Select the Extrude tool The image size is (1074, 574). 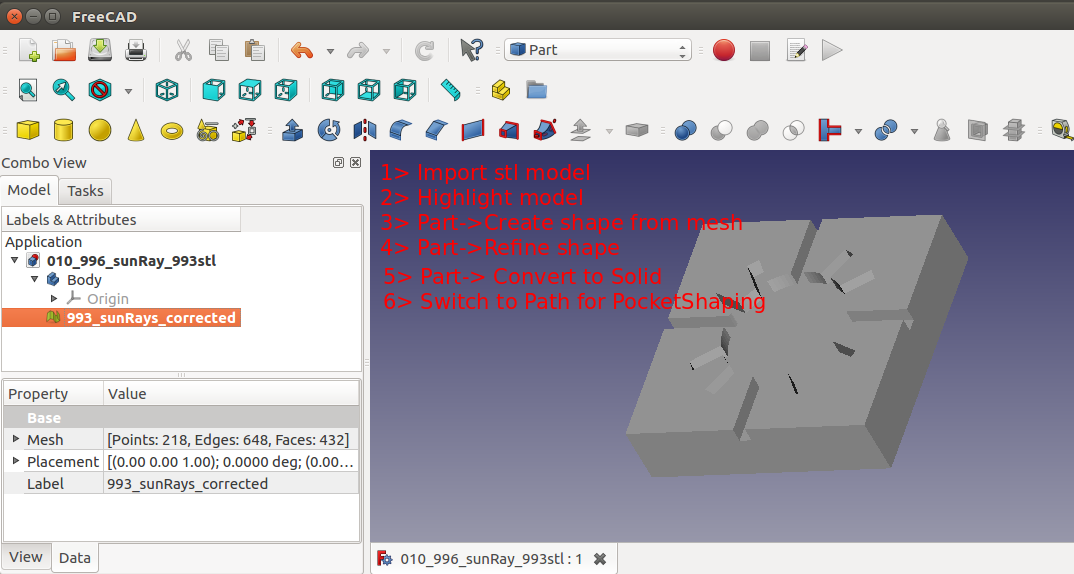(293, 130)
